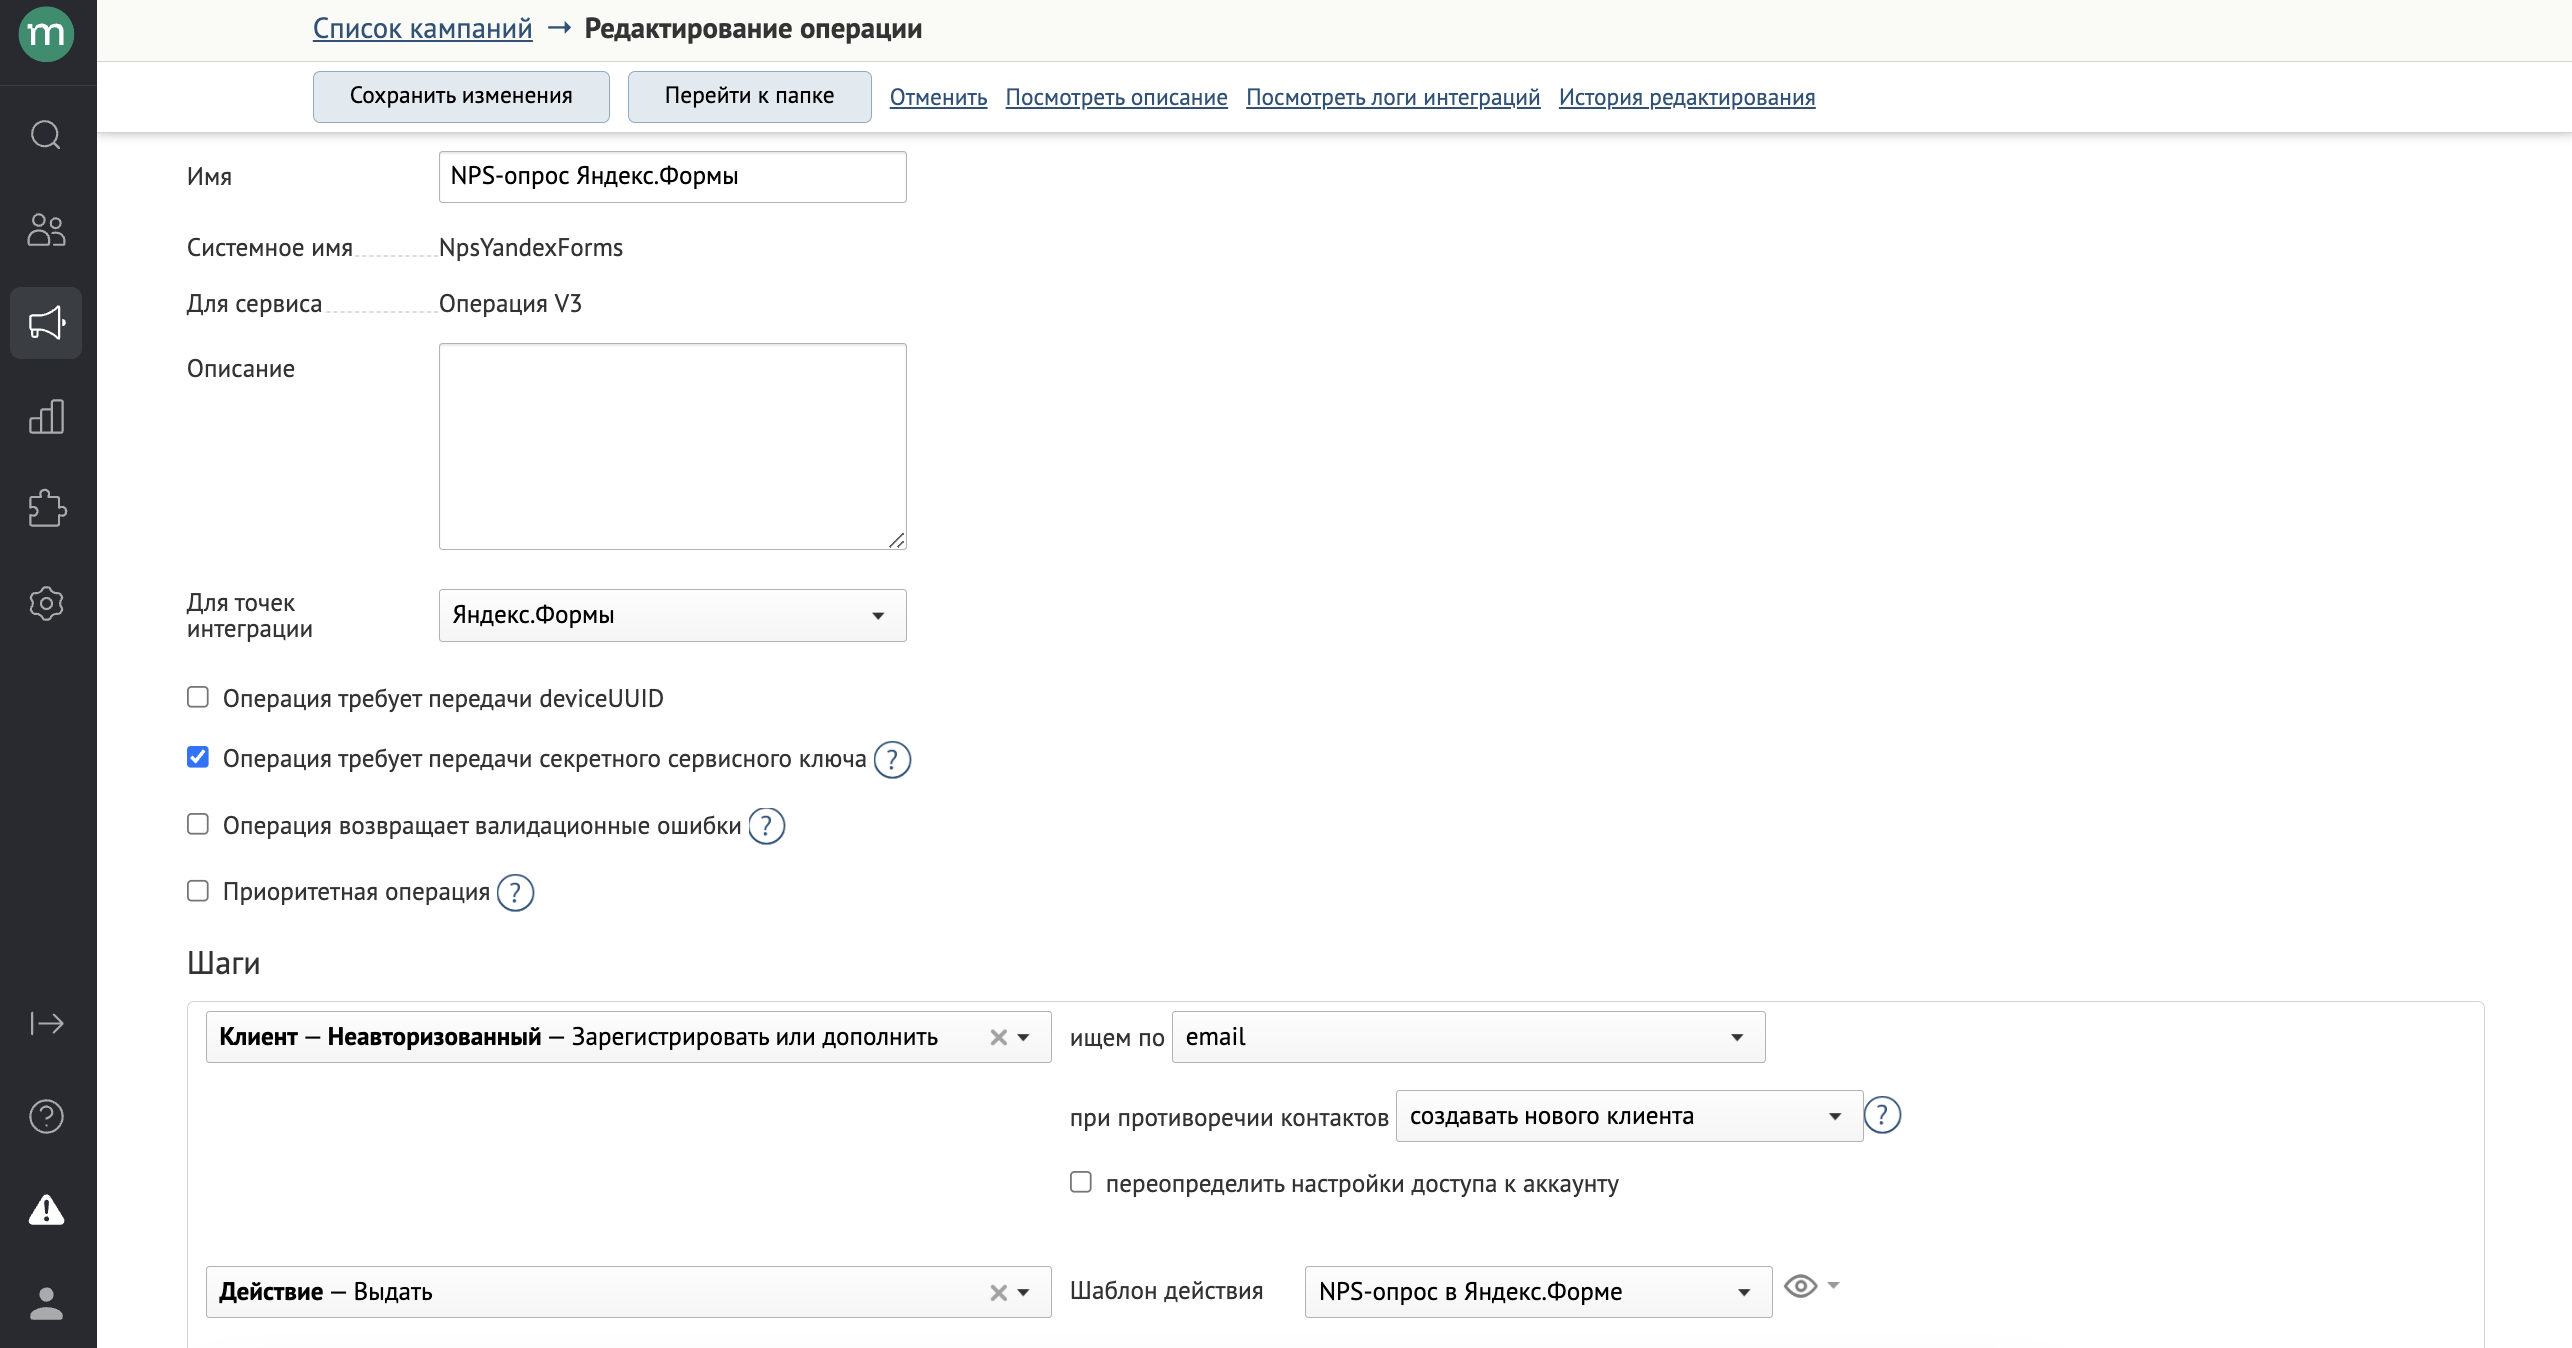Remove the Клиент — Неавторизованный step
The width and height of the screenshot is (2572, 1348).
(998, 1038)
